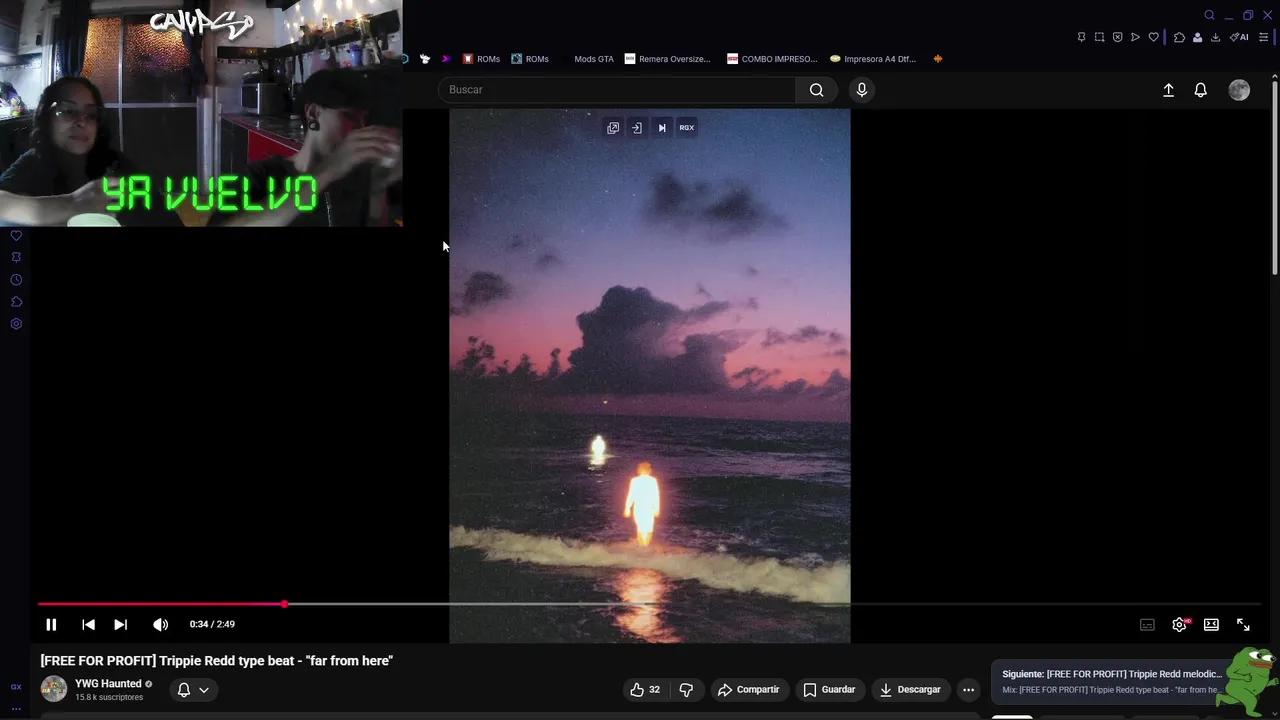Open first ROMs bookmark
Screen dimensions: 1280x720
click(481, 59)
